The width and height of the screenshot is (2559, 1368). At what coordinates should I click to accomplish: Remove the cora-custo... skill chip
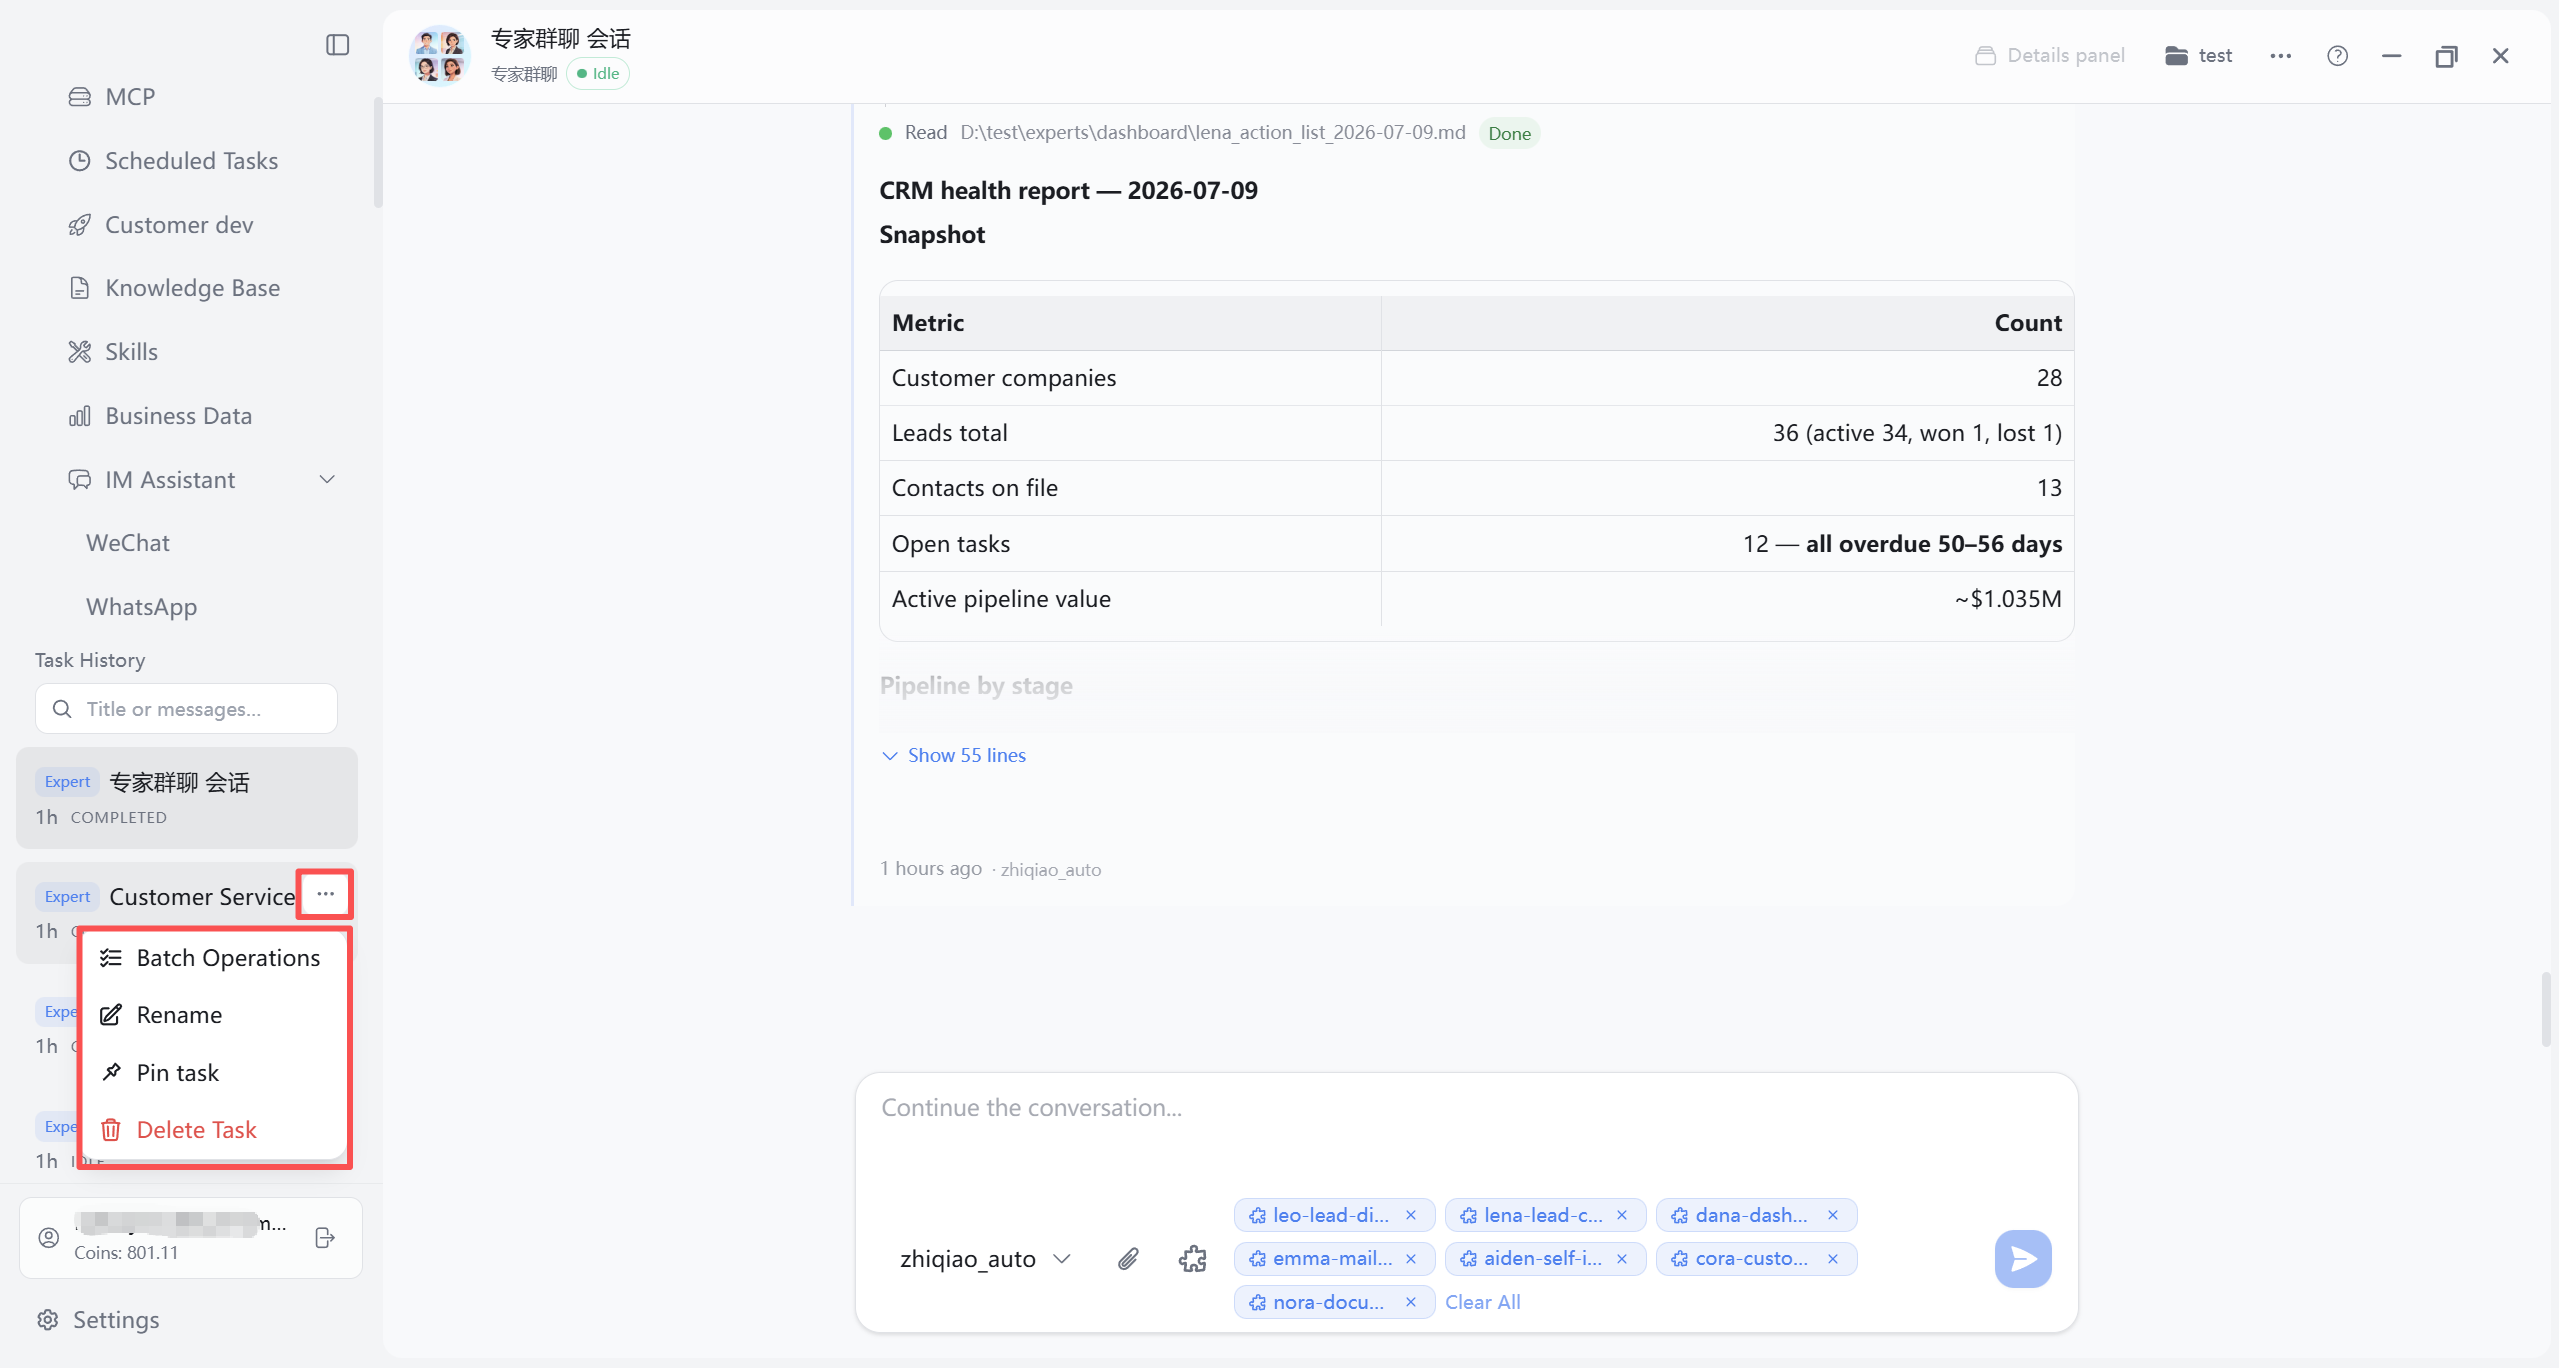click(x=1833, y=1259)
